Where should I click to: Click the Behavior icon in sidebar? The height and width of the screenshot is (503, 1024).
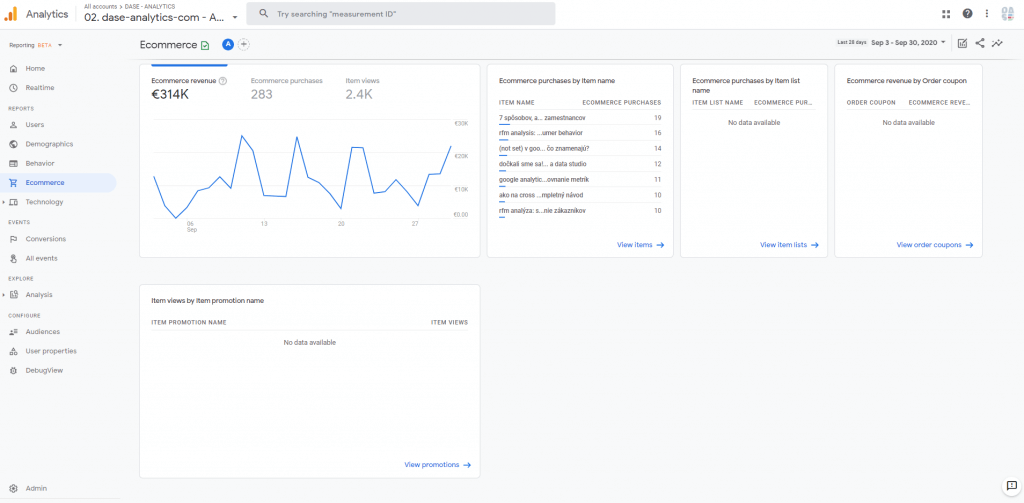[13, 163]
